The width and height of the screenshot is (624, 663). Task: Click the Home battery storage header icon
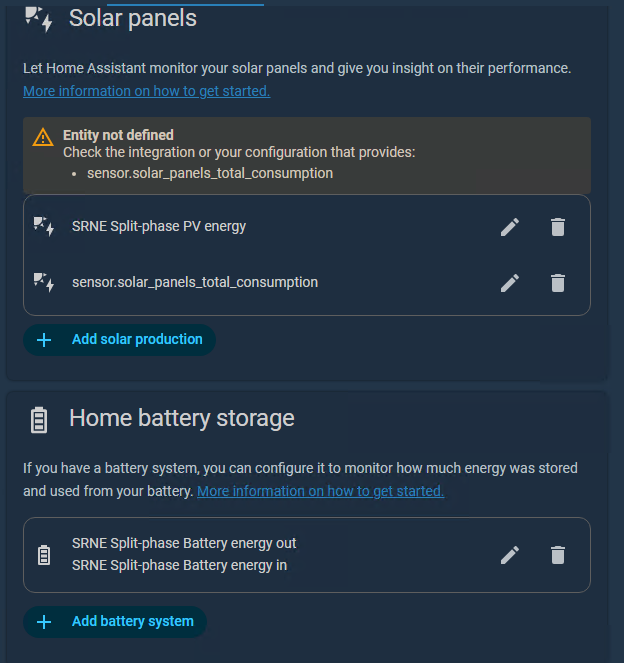[39, 419]
